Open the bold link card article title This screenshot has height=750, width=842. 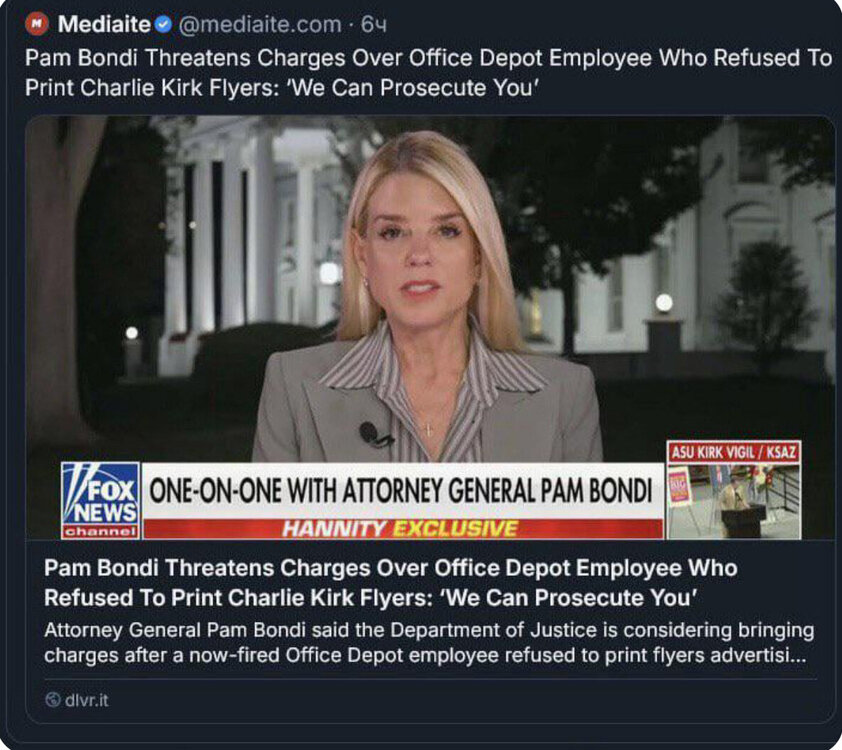click(390, 582)
